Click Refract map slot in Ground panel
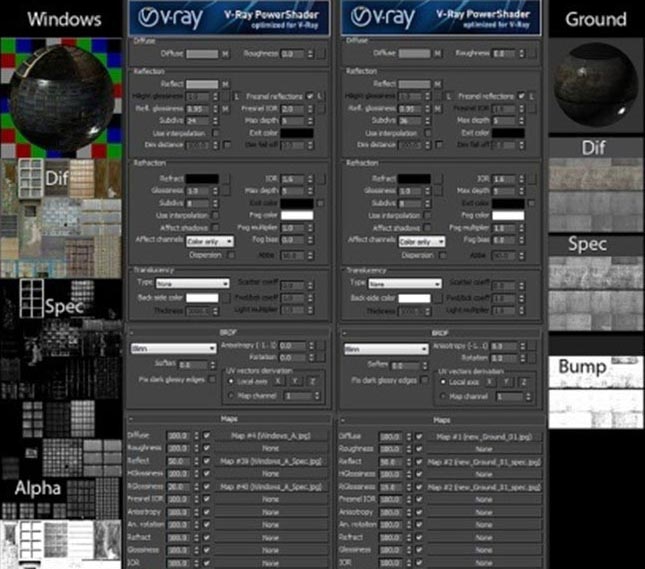The height and width of the screenshot is (569, 645). coord(438,179)
